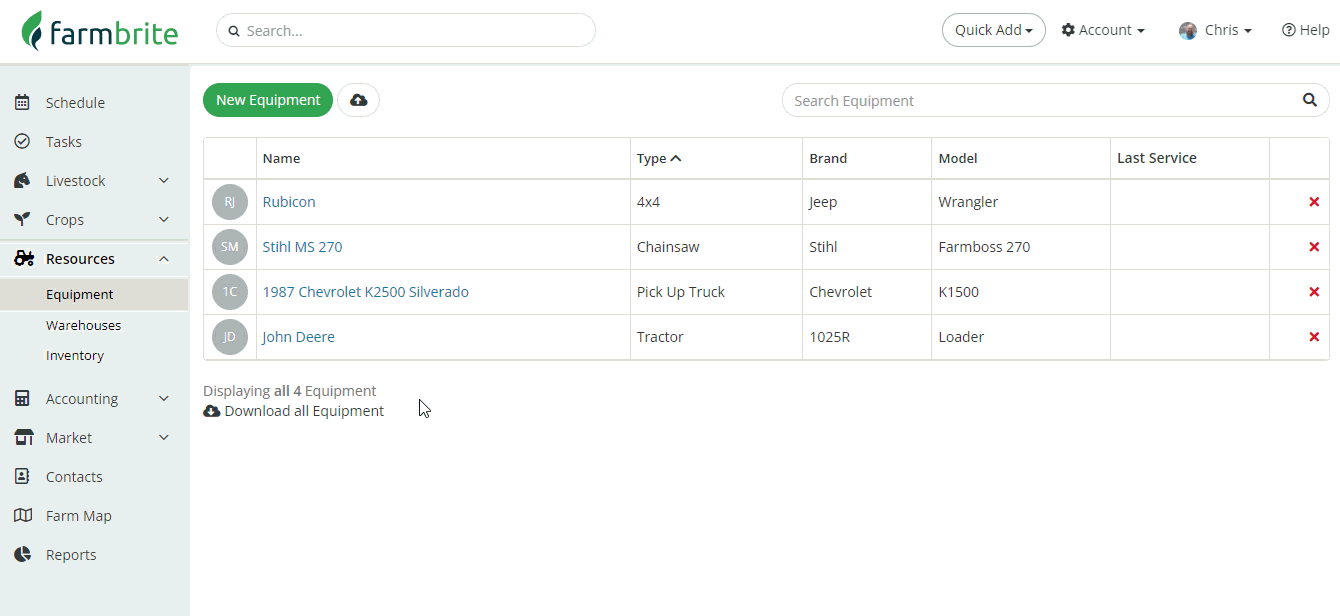1340x616 pixels.
Task: Open Warehouses in the sidebar
Action: coord(83,325)
